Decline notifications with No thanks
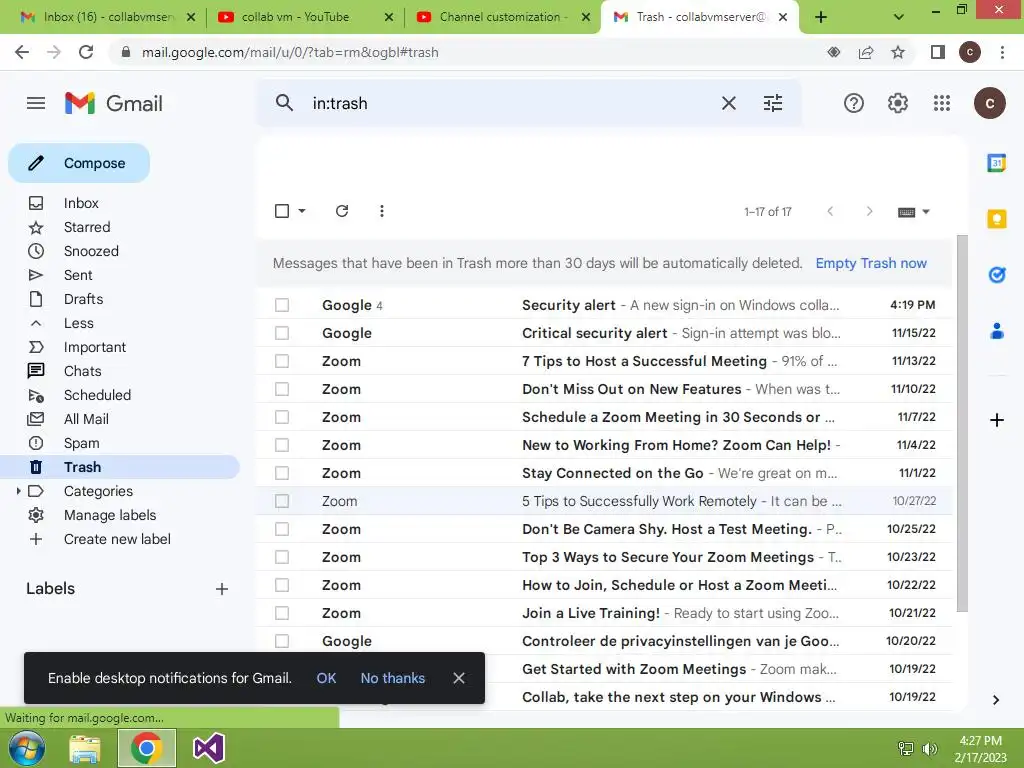Viewport: 1024px width, 768px height. click(x=392, y=678)
